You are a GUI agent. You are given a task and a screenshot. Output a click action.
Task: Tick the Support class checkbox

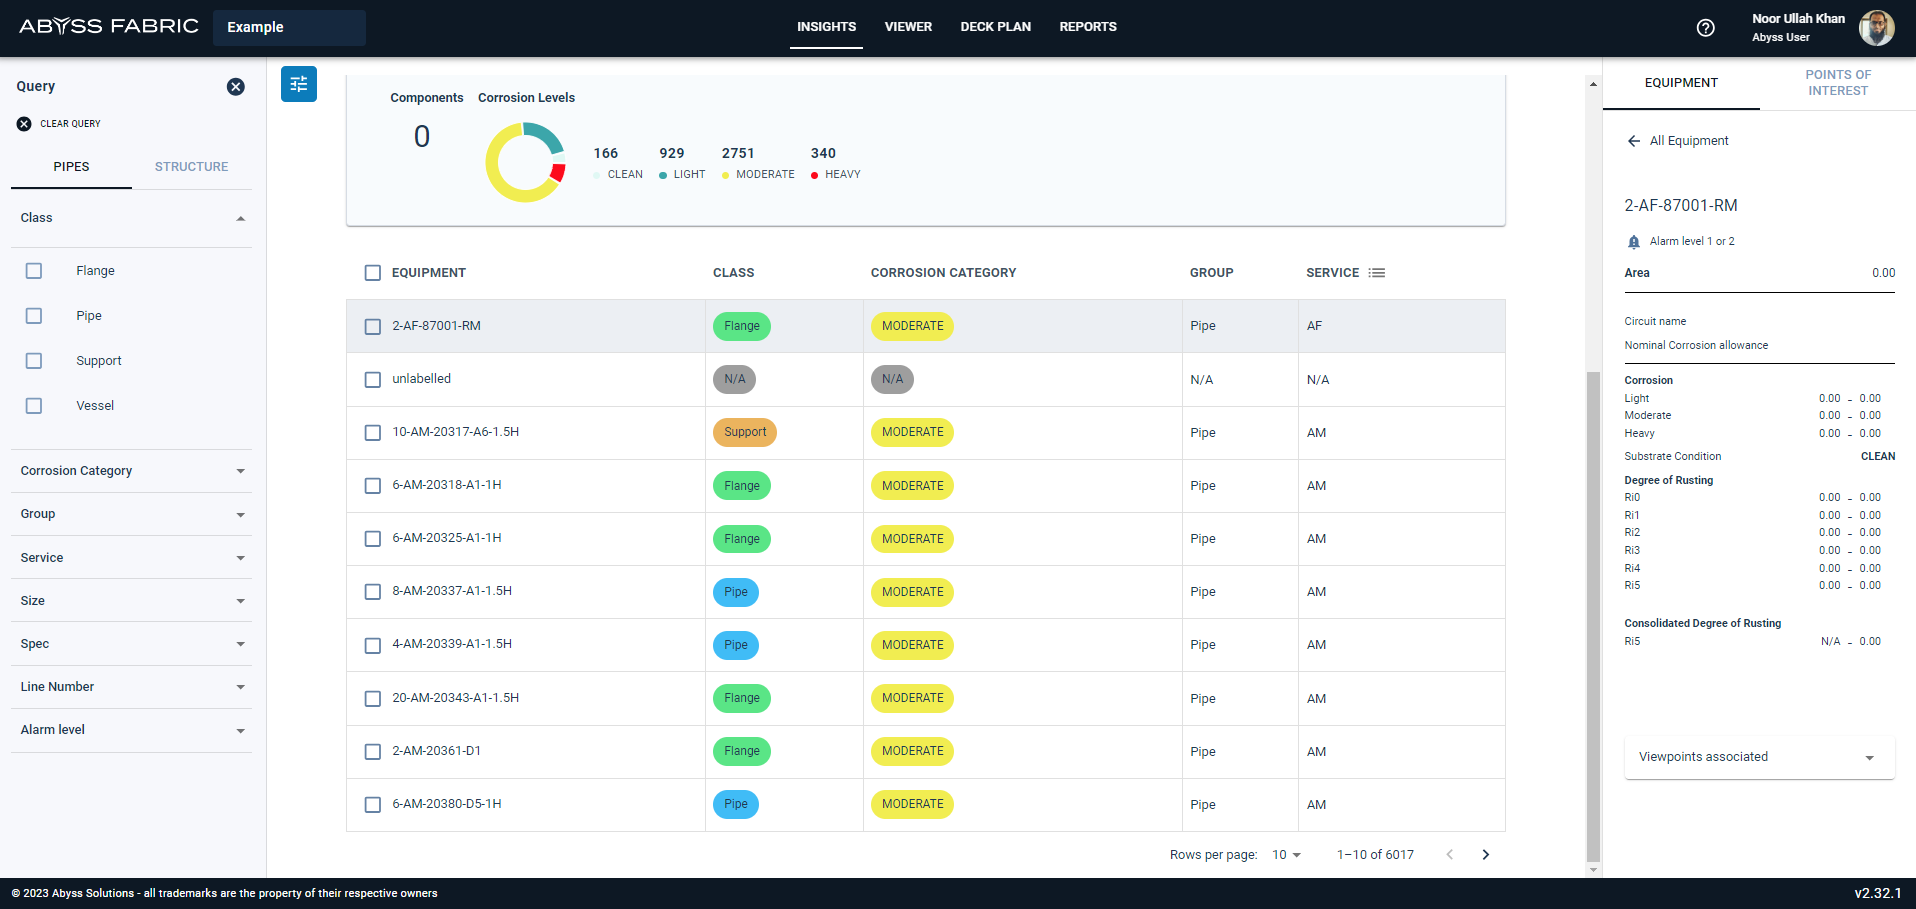click(34, 361)
